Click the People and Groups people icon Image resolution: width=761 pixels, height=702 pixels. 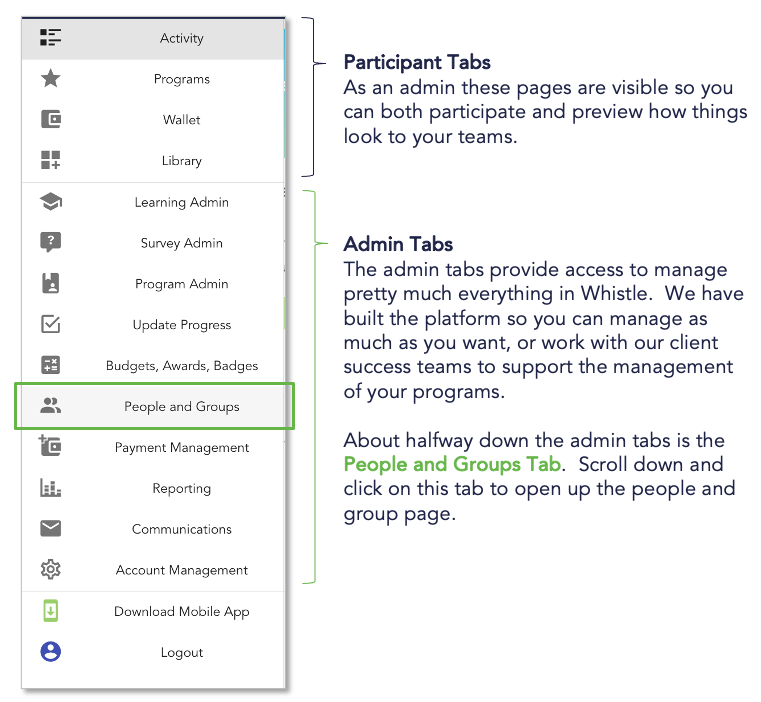point(50,405)
